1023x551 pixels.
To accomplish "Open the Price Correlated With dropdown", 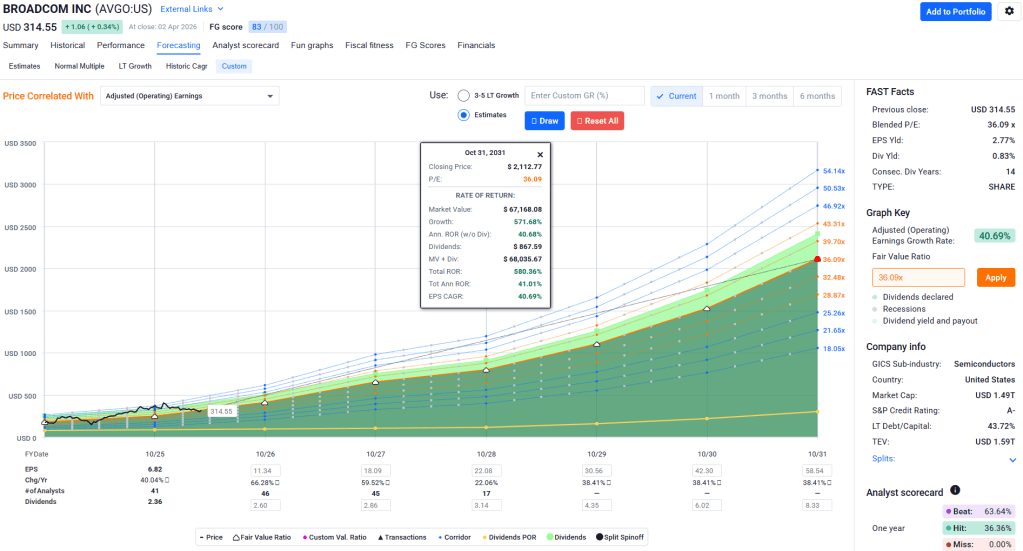I will click(x=189, y=96).
